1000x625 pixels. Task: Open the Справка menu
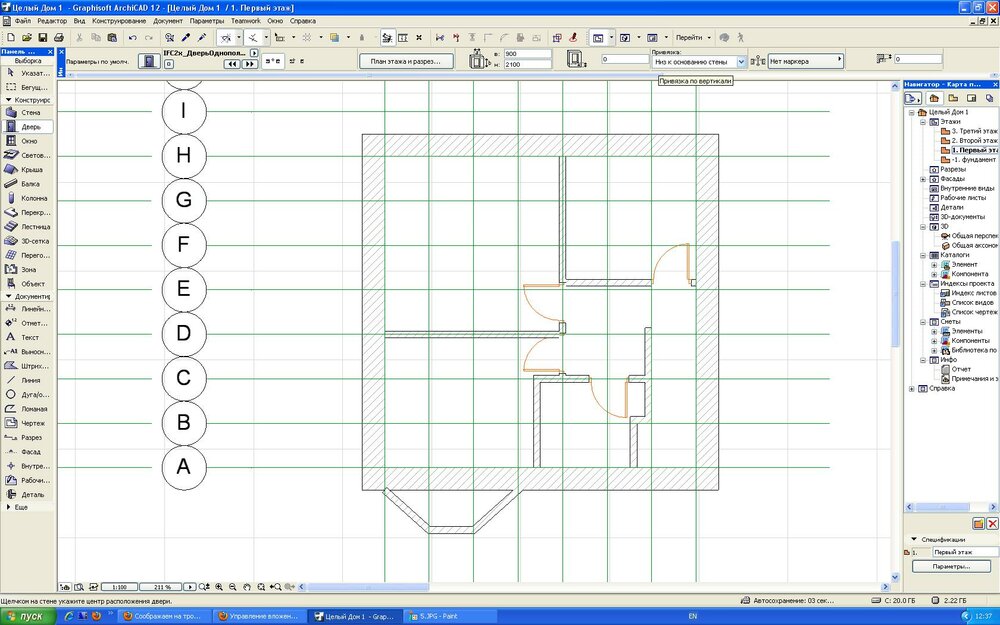click(x=302, y=21)
